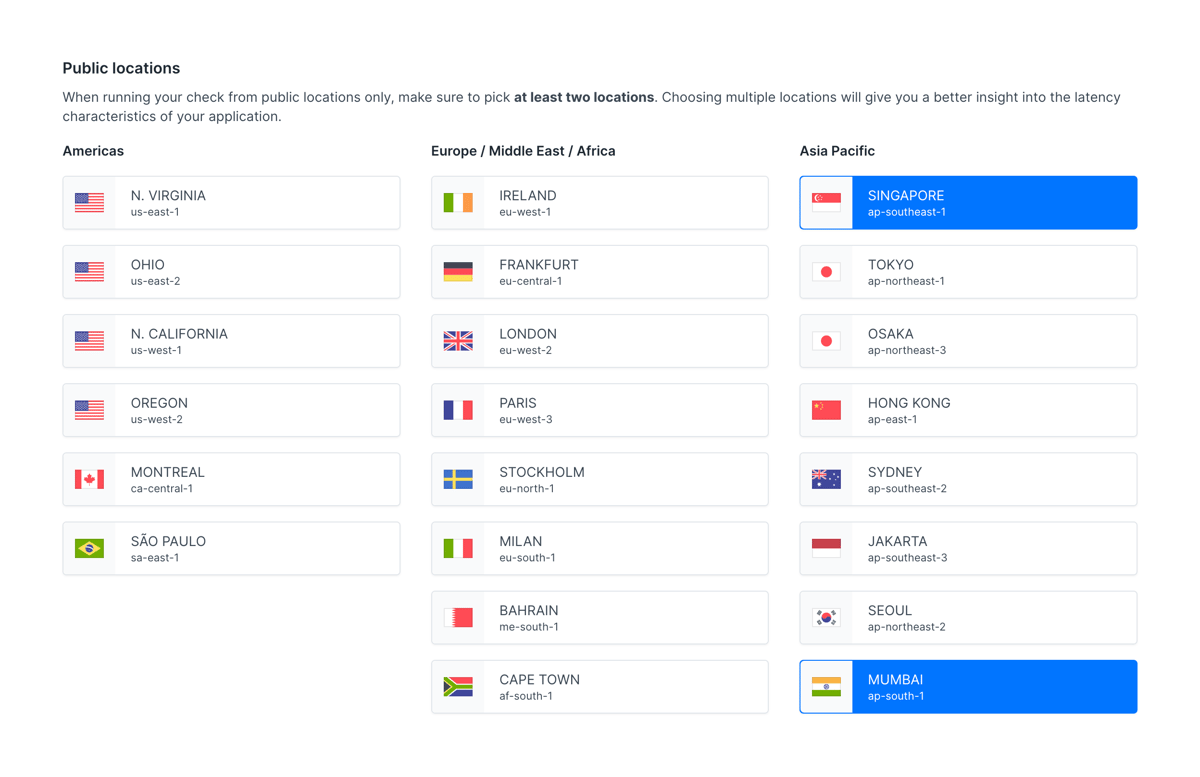Click the Swedish flag beside Stockholm
This screenshot has width=1200, height=777.
coord(457,479)
